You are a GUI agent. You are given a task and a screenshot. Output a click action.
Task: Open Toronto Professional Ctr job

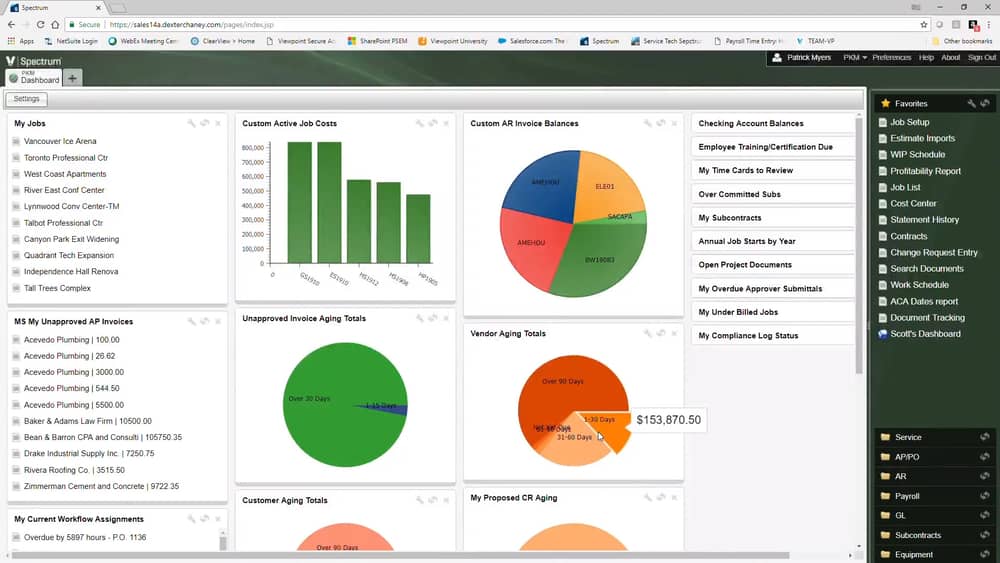click(x=66, y=157)
